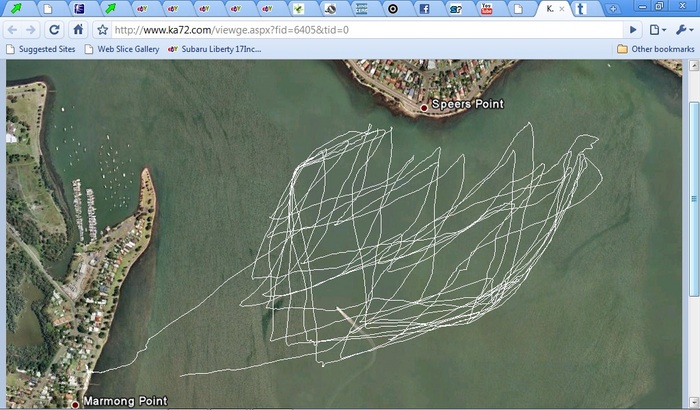
Task: Expand the Other bookmarks folder
Action: (x=654, y=48)
